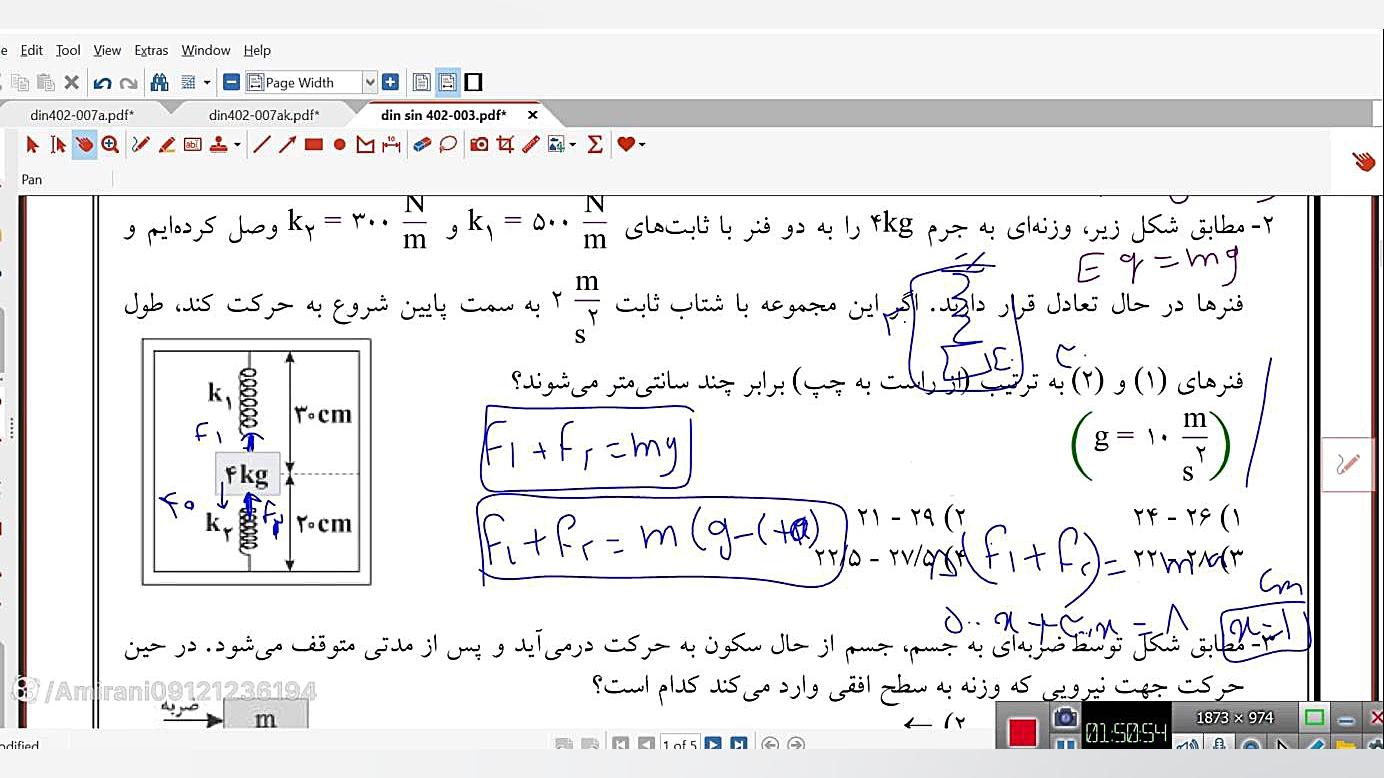This screenshot has width=1384, height=778.
Task: Click the Sigma formula tool
Action: click(x=595, y=145)
